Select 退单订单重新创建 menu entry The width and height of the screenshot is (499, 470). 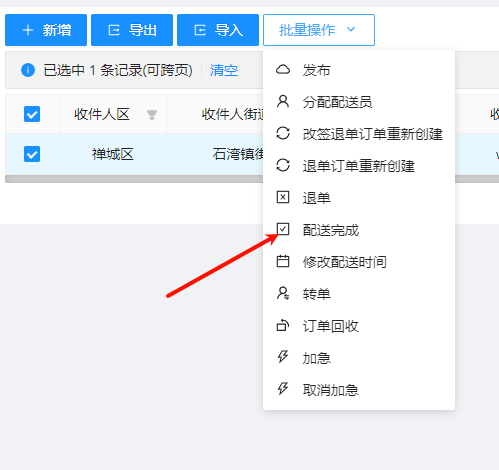tap(359, 166)
